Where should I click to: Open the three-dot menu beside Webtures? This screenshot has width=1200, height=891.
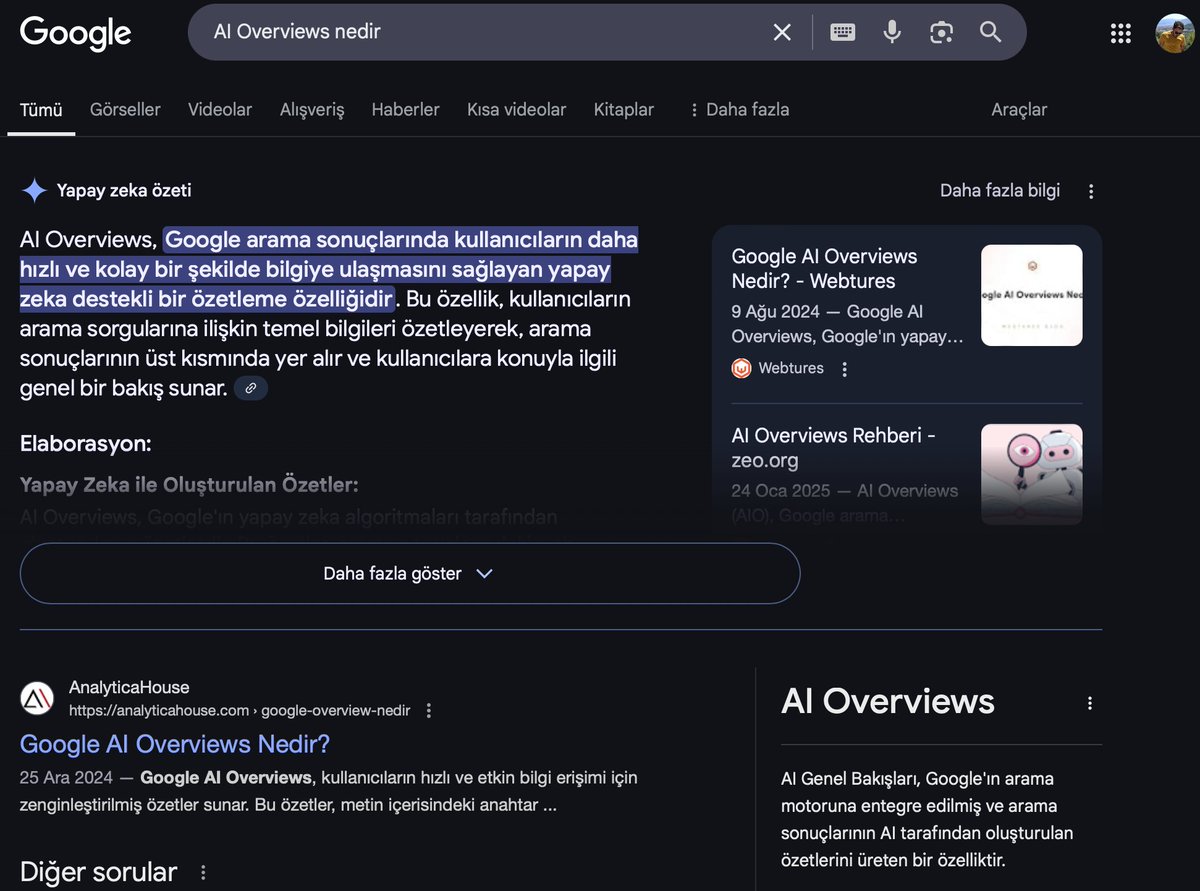(x=844, y=369)
